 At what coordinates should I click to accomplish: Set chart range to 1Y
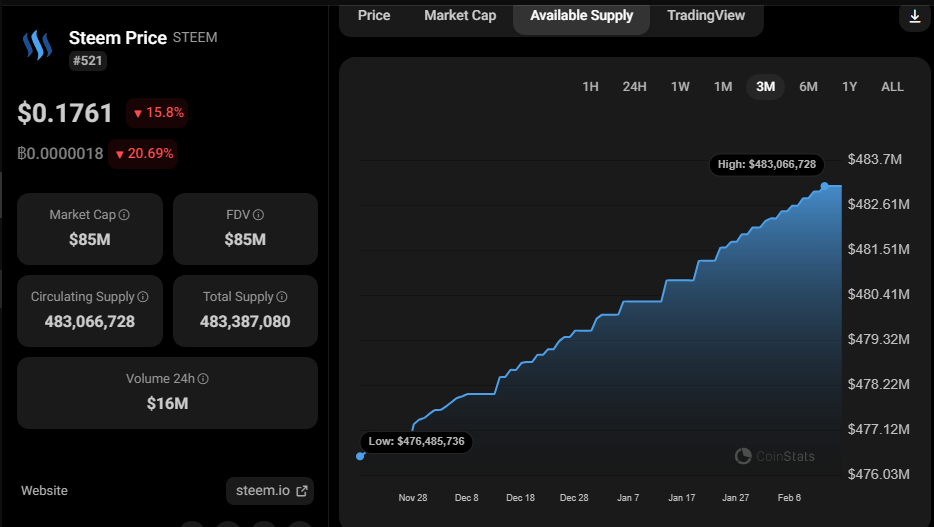(849, 87)
